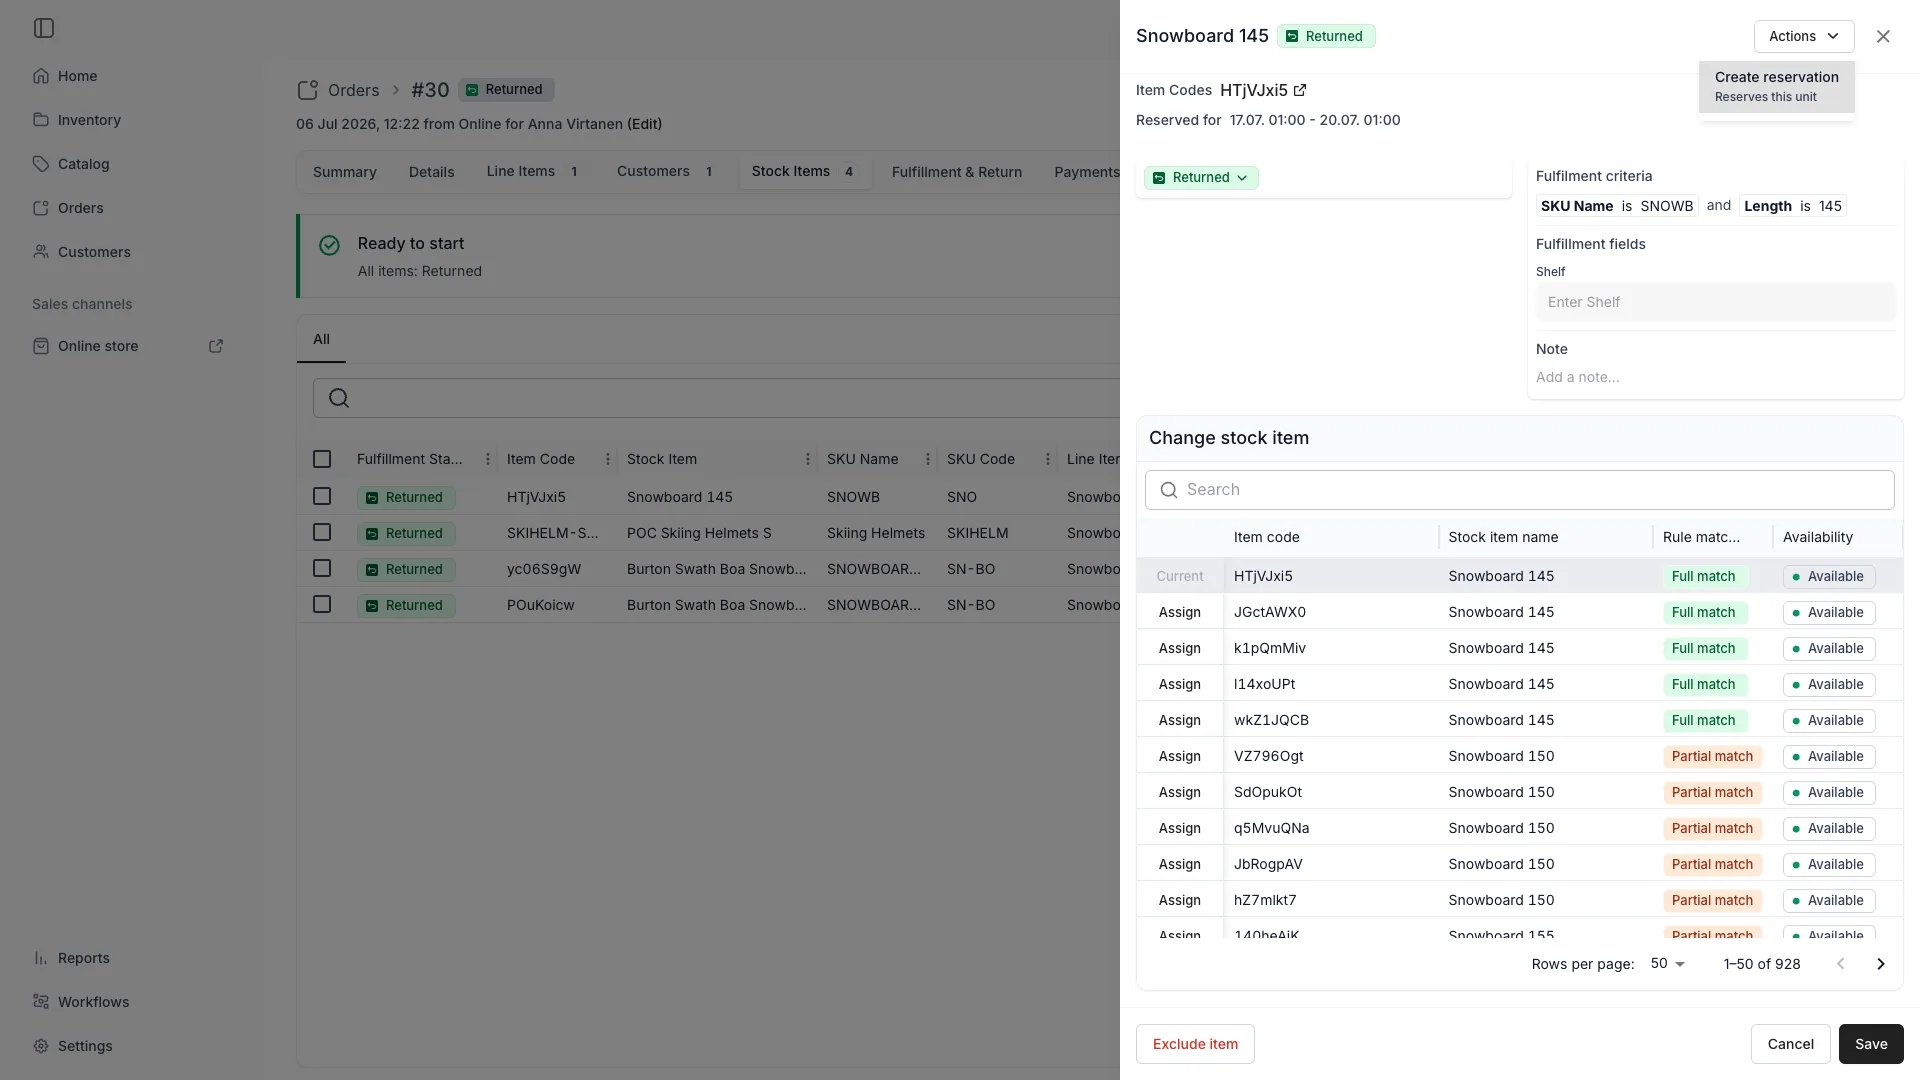Switch to the Line Items tab
The width and height of the screenshot is (1920, 1080).
532,172
